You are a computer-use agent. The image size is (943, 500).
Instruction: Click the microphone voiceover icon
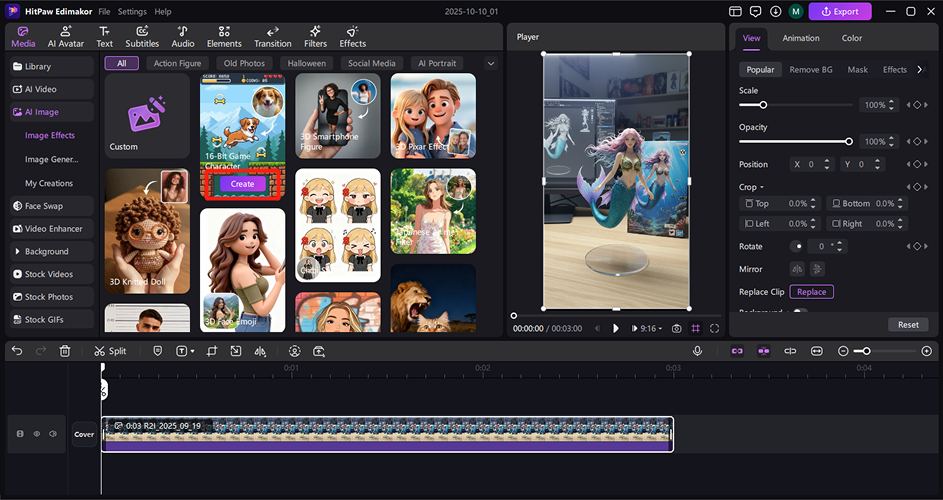point(697,351)
